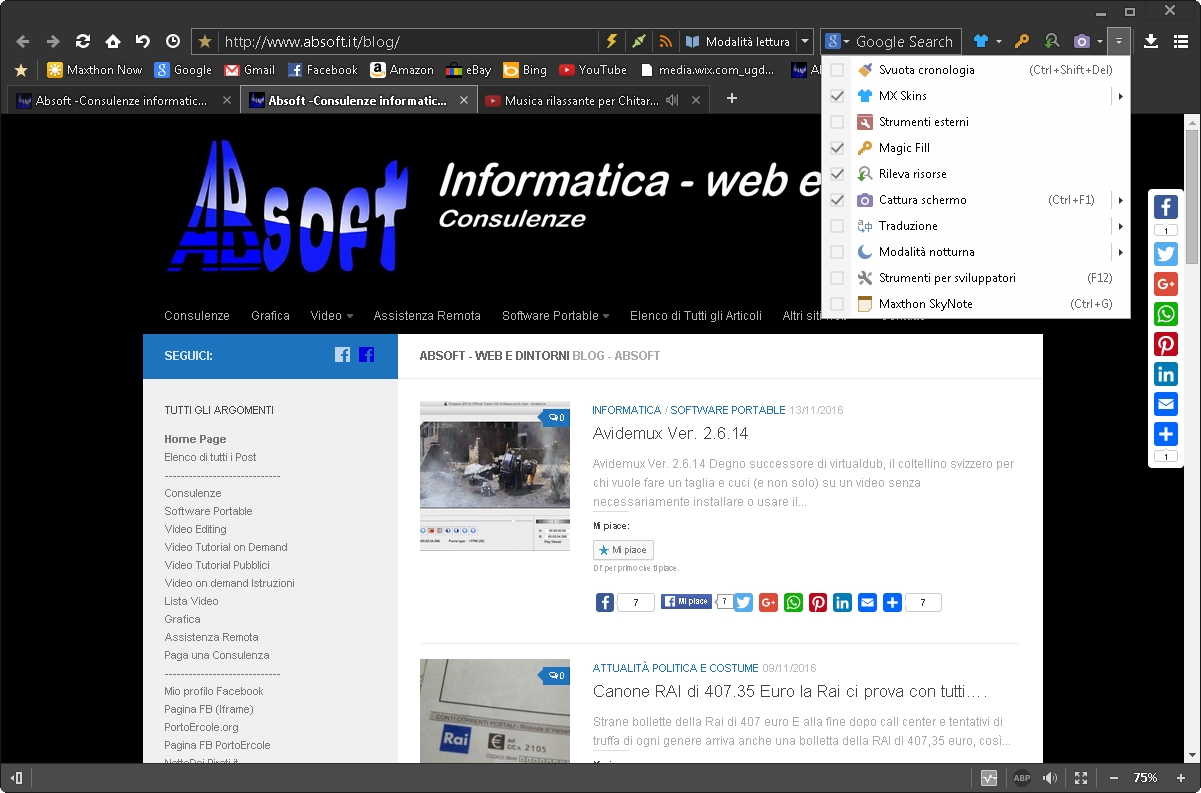Check the Modalità notturna checkbox

[x=837, y=252]
